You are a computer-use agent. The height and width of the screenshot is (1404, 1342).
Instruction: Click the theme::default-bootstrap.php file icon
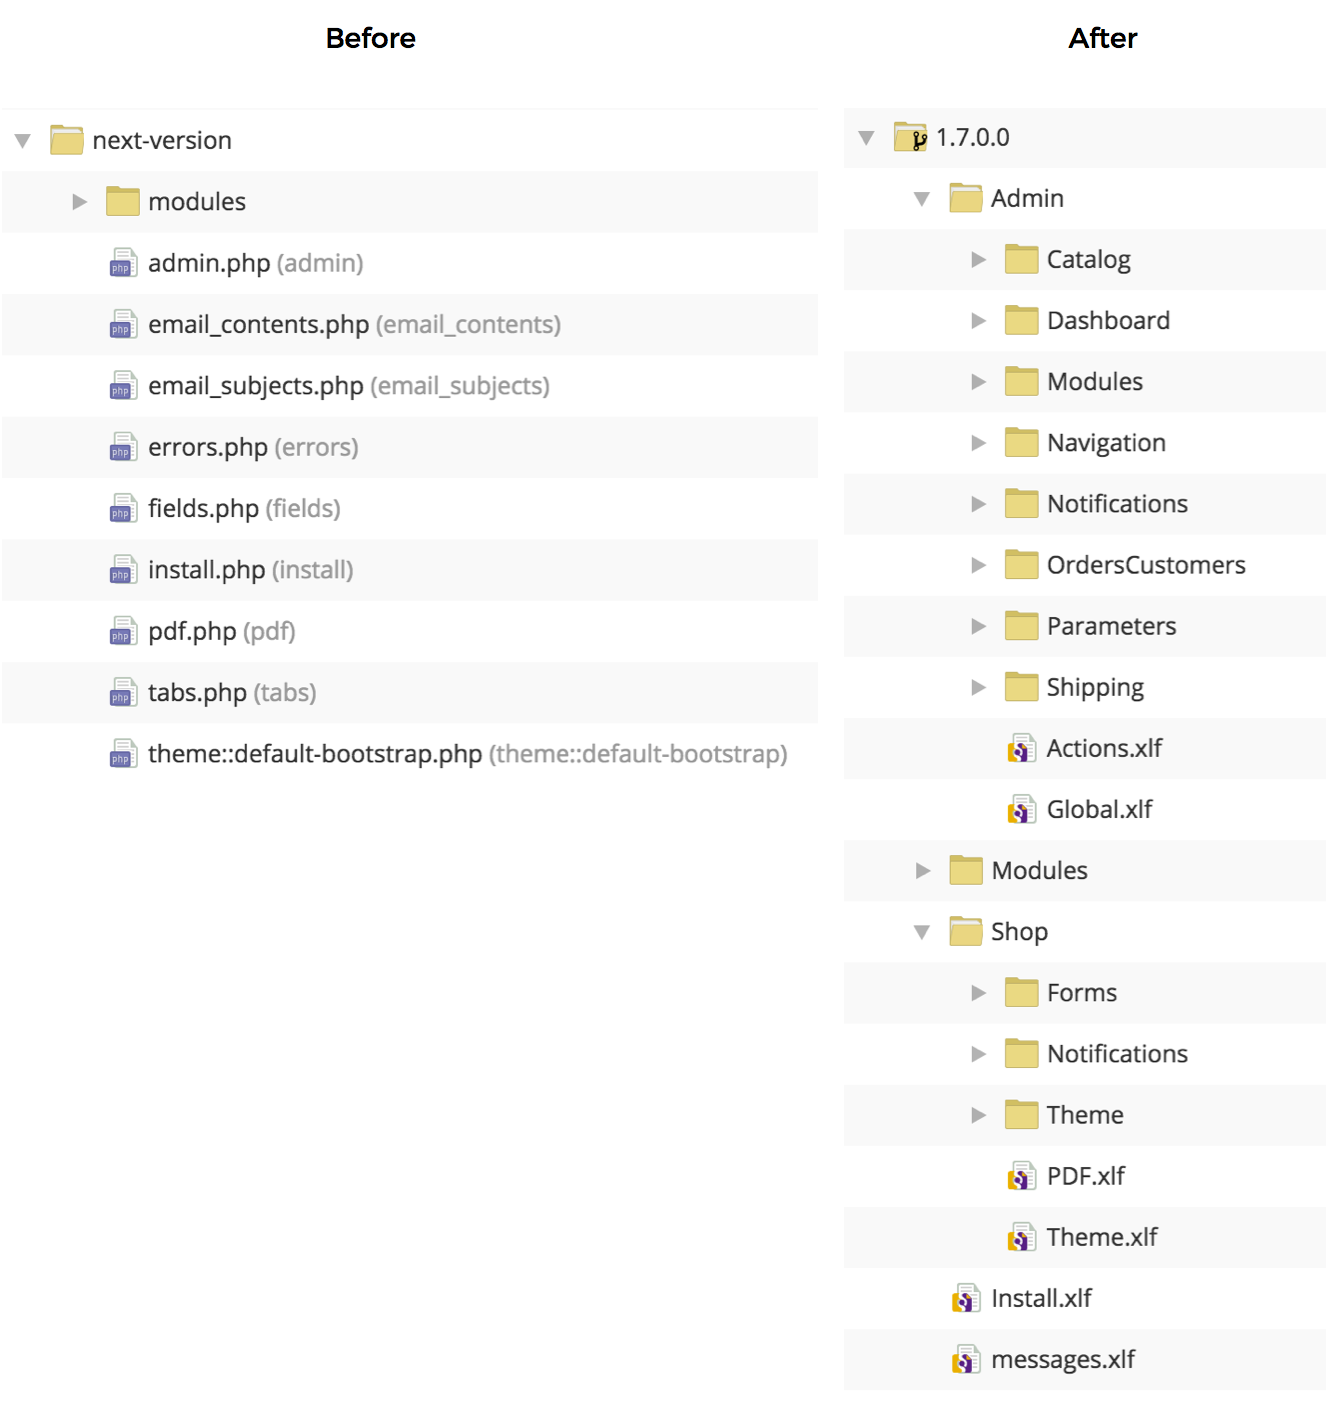123,753
